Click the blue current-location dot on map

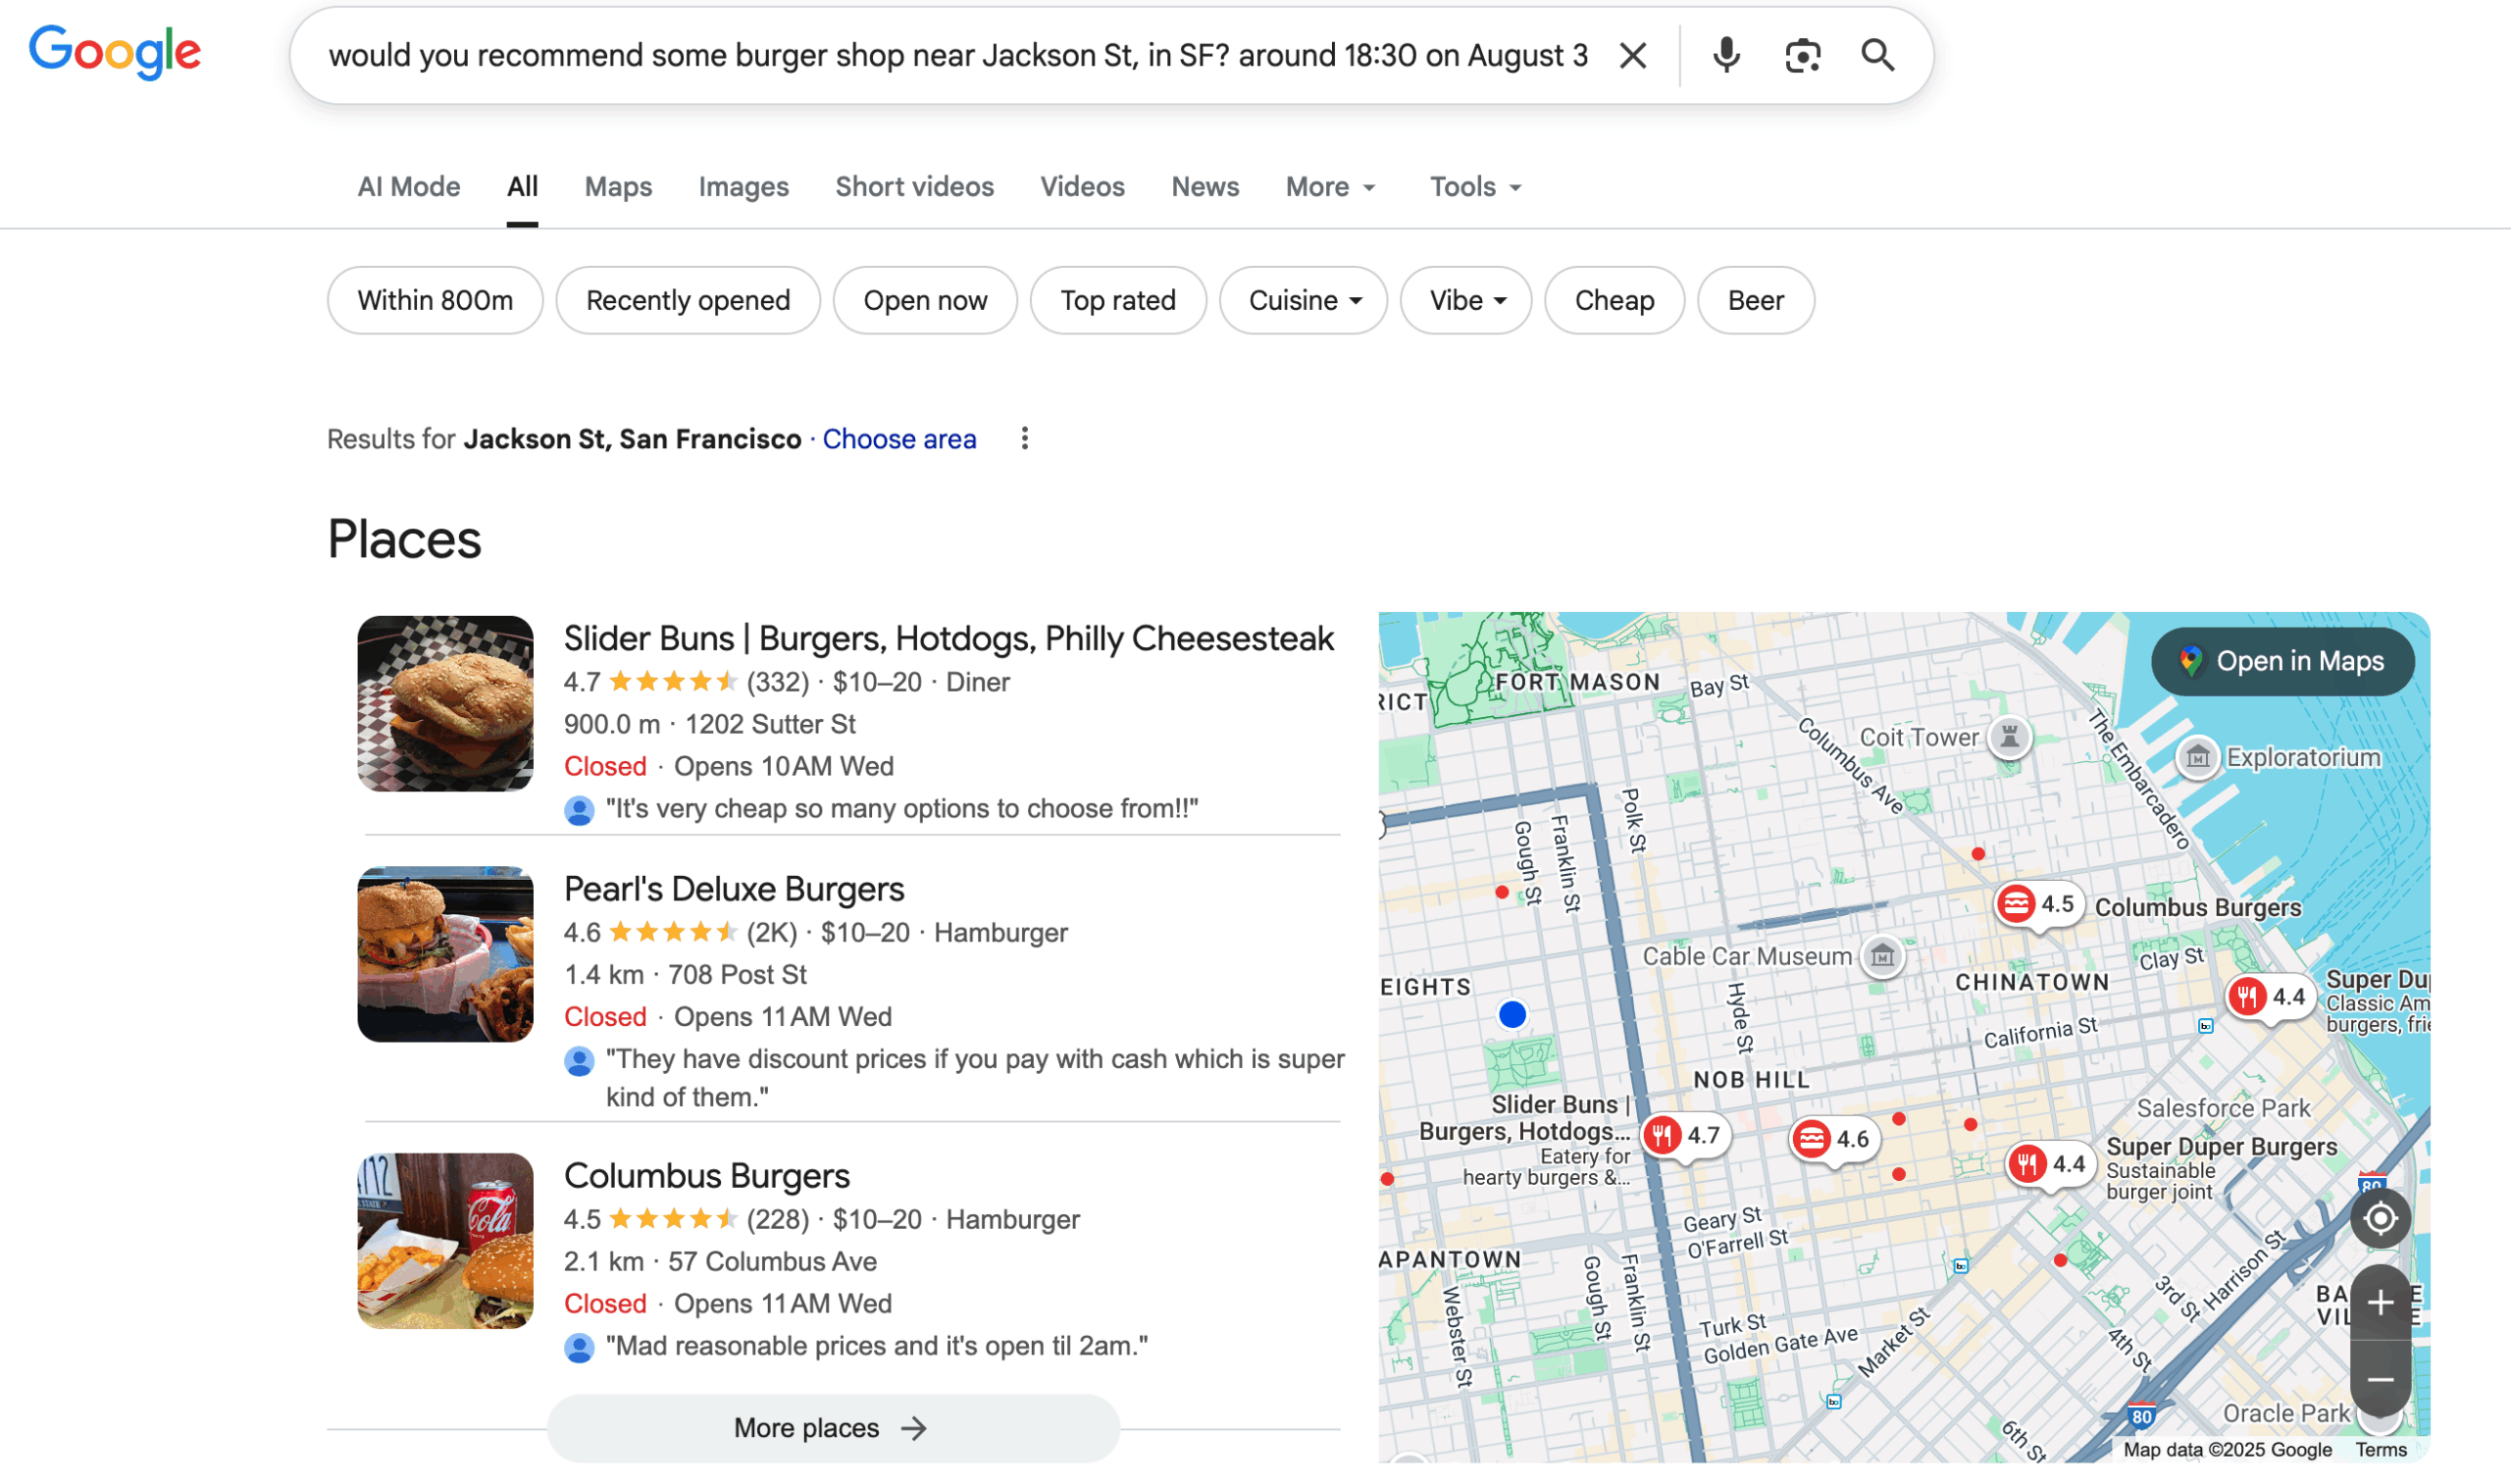[x=1512, y=1015]
